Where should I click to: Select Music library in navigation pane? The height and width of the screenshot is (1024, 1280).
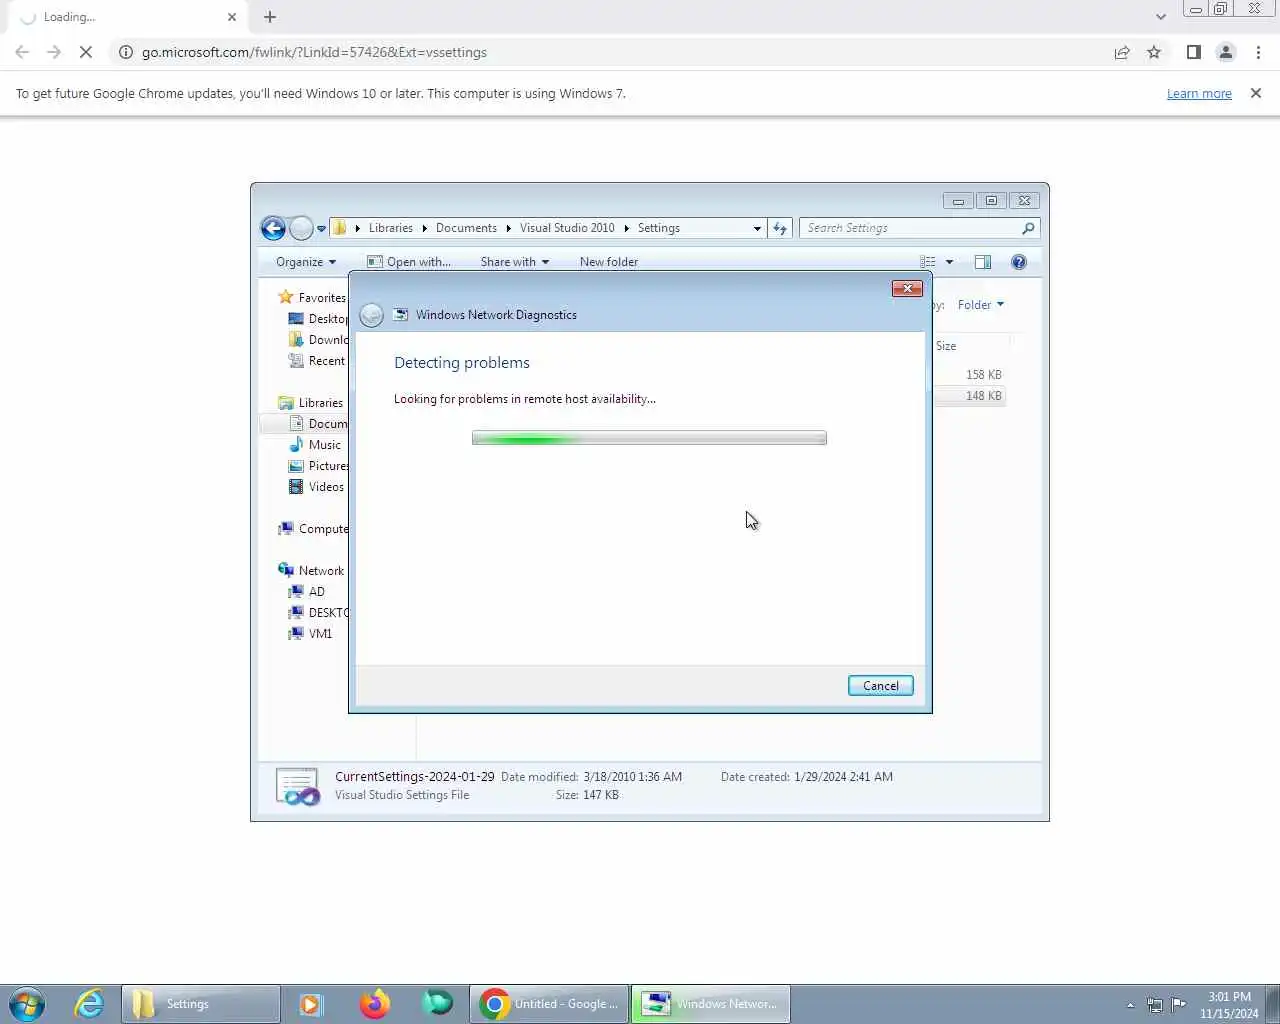(x=315, y=445)
